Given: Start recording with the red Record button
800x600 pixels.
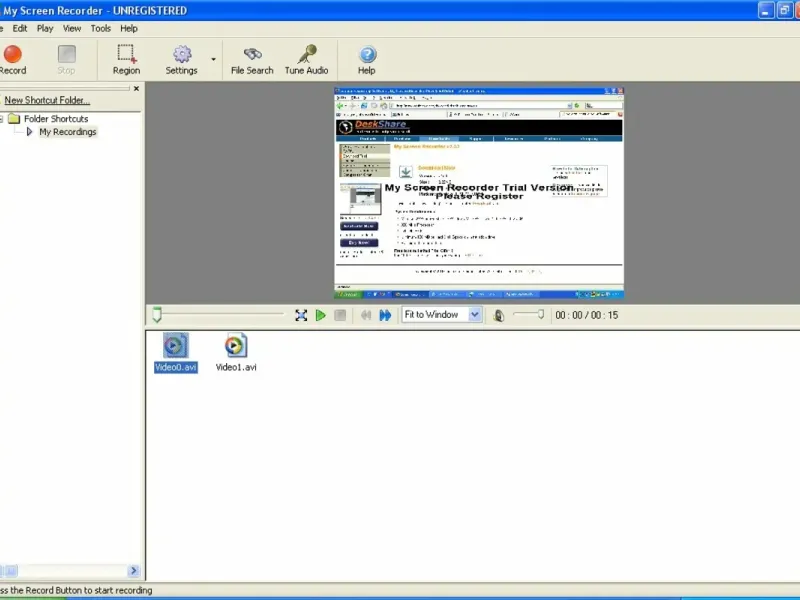Looking at the screenshot, I should tap(12, 60).
